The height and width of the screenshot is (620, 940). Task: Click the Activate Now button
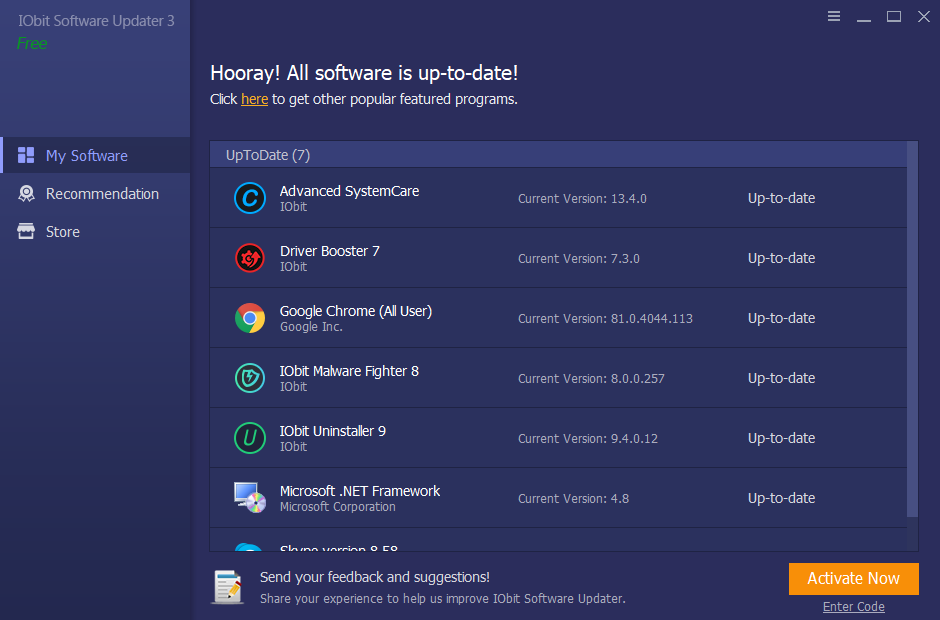854,579
